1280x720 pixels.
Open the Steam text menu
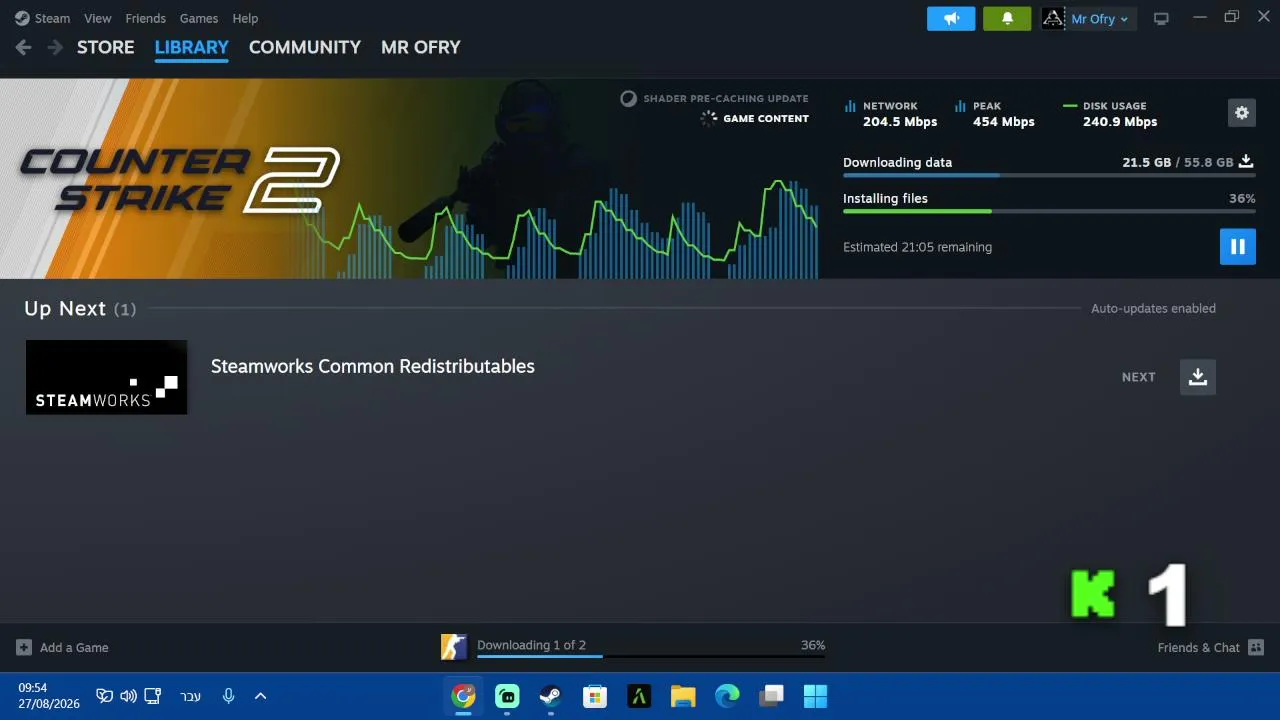pyautogui.click(x=53, y=18)
